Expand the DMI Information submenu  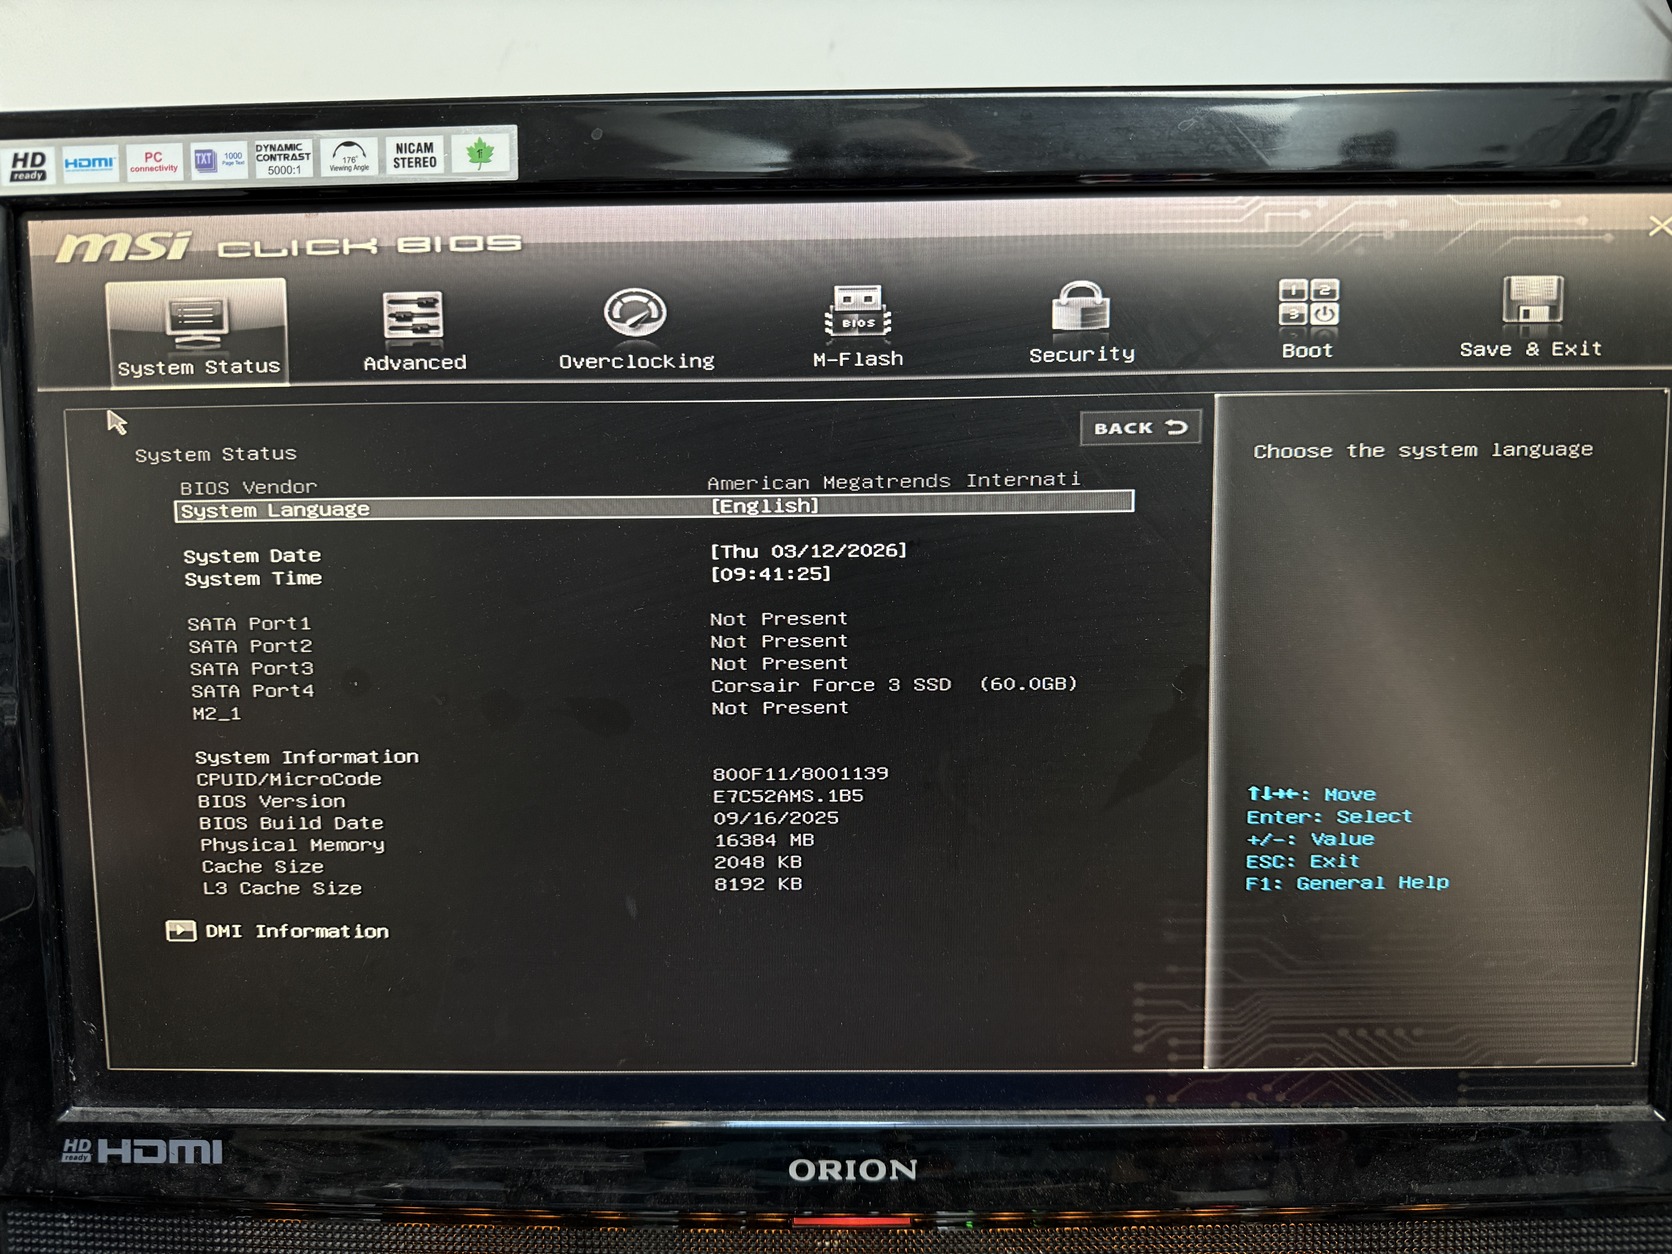[297, 931]
